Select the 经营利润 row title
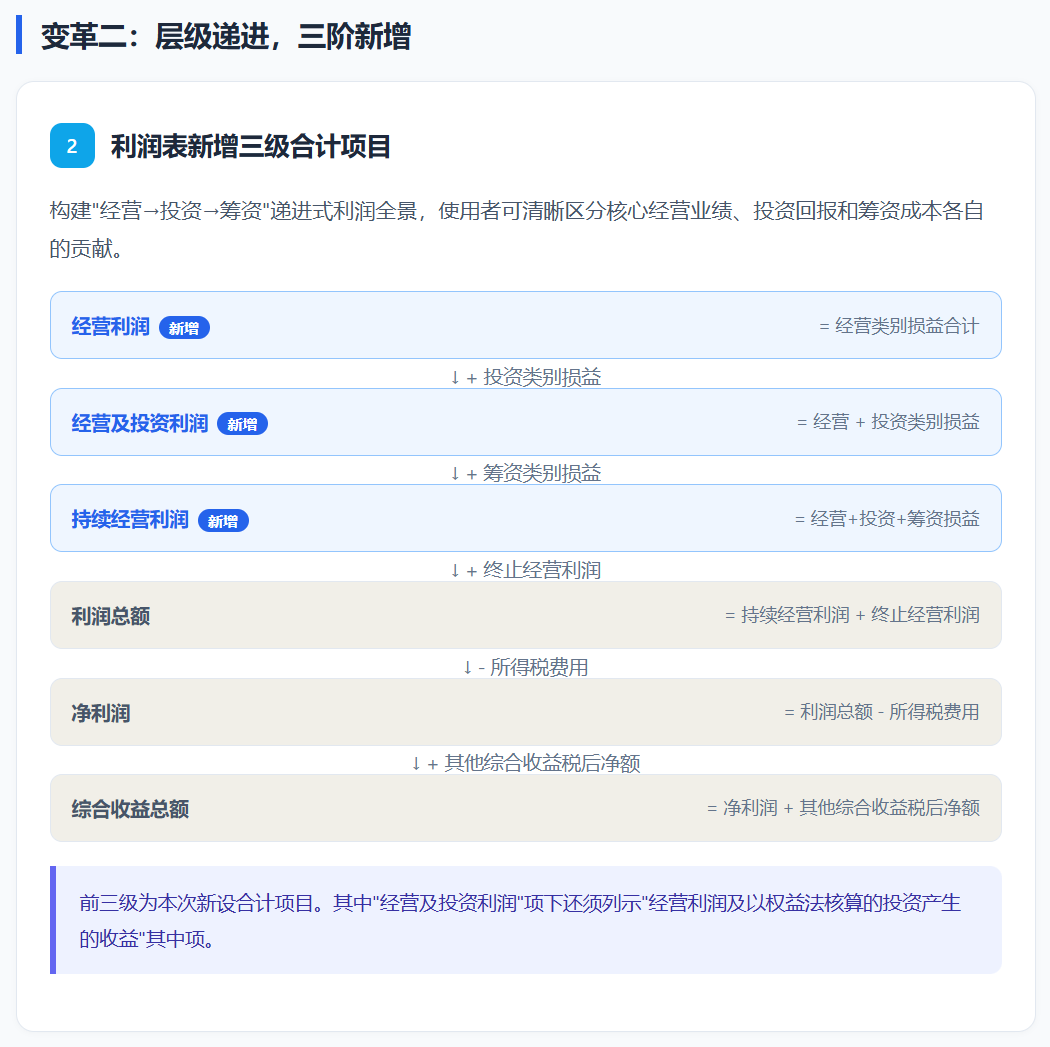Viewport: 1050px width, 1047px height. [110, 327]
